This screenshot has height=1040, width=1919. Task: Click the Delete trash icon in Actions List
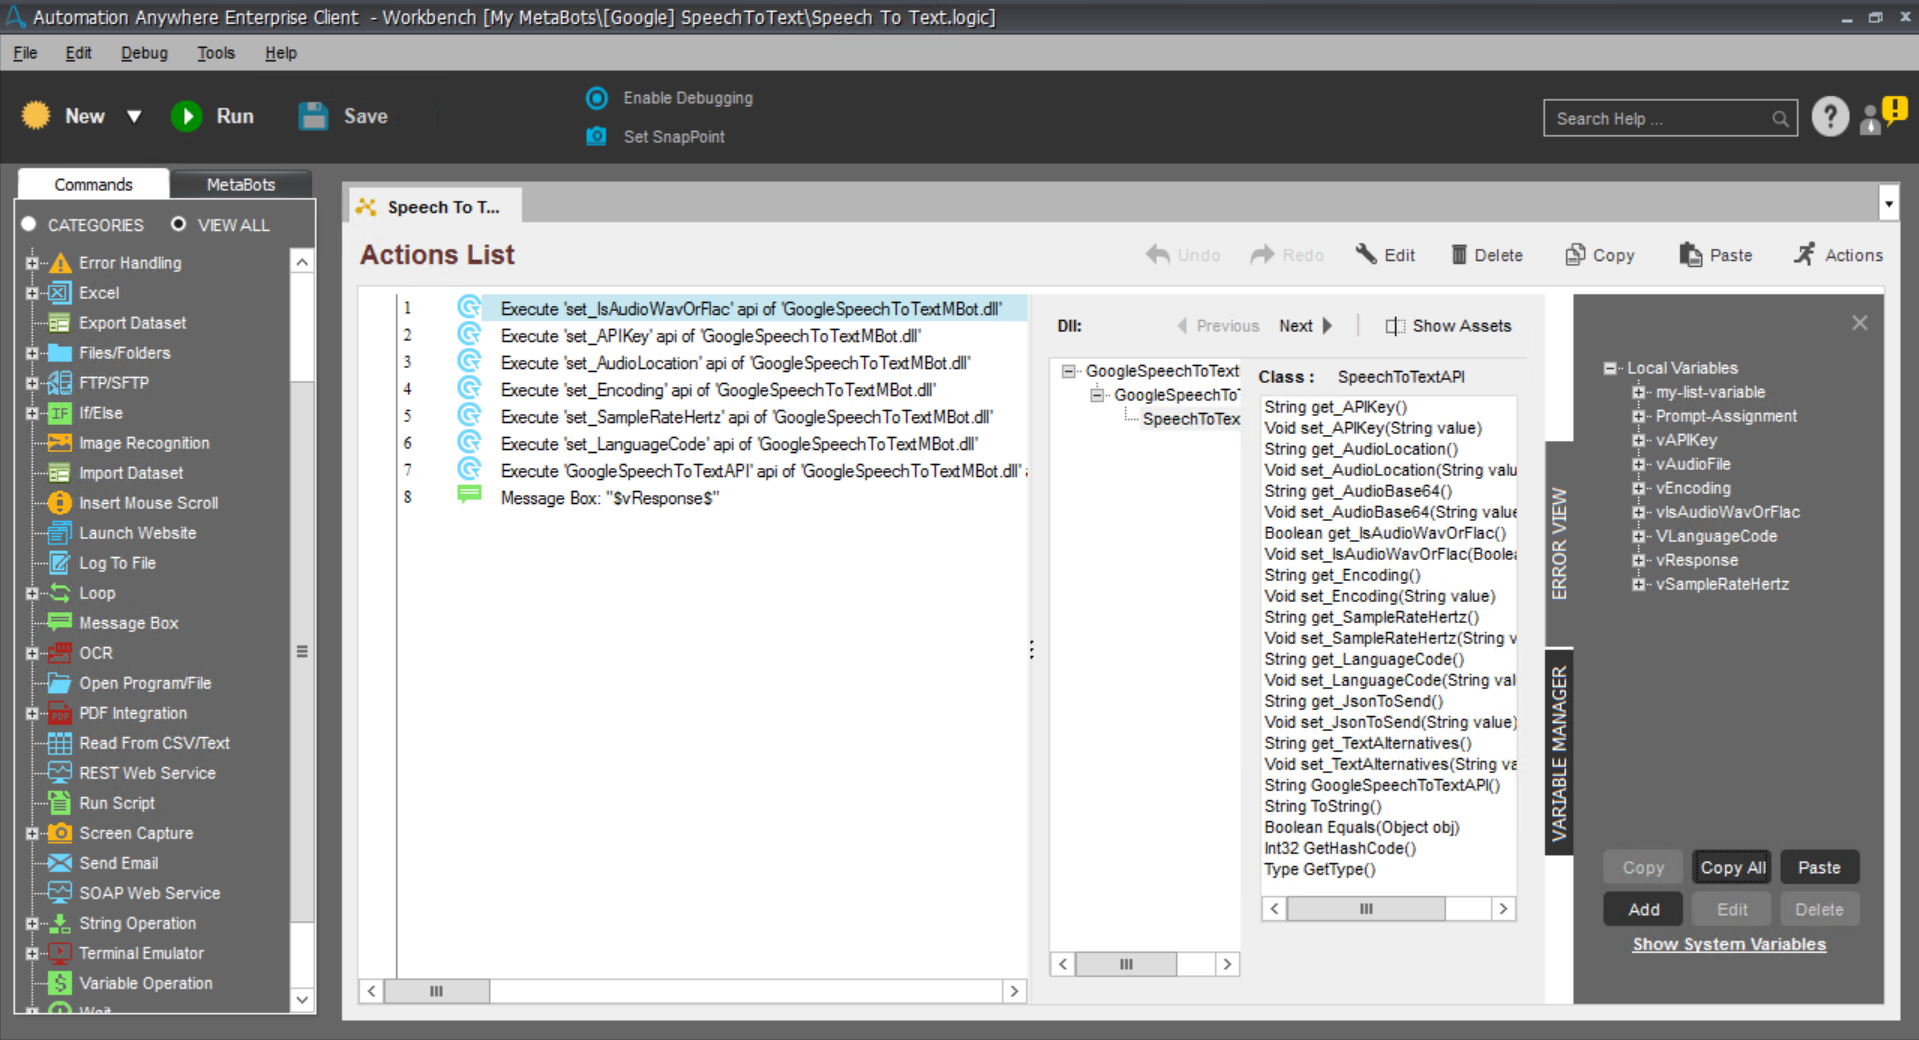pos(1459,255)
